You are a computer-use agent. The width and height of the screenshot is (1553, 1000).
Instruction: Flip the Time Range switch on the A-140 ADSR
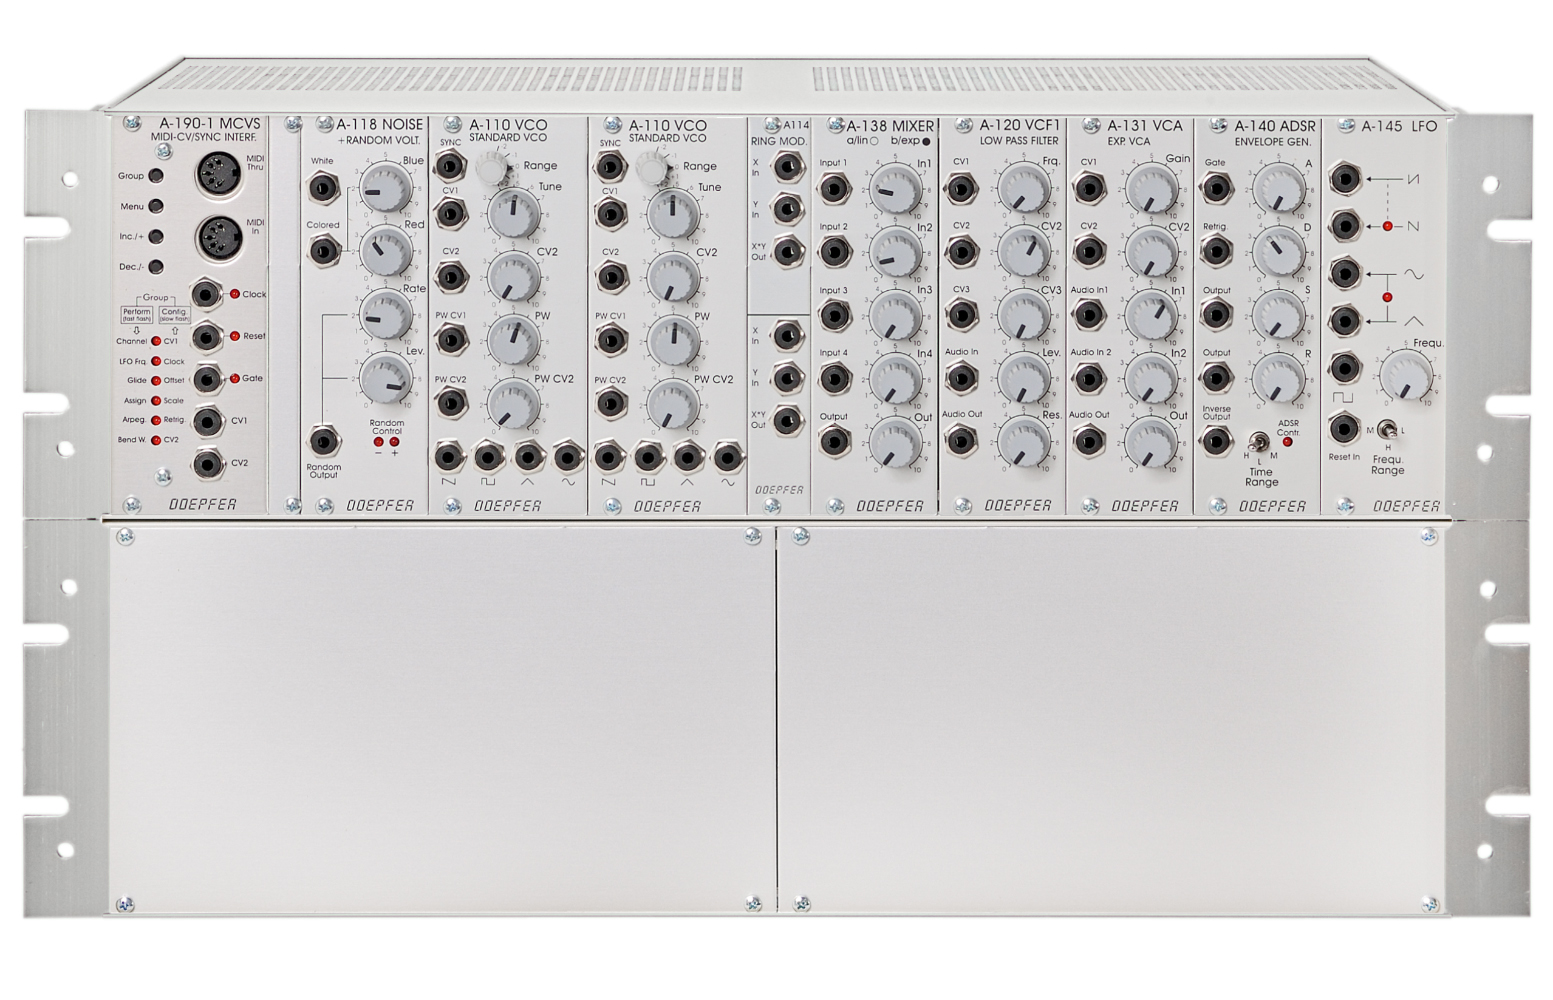coord(1260,442)
